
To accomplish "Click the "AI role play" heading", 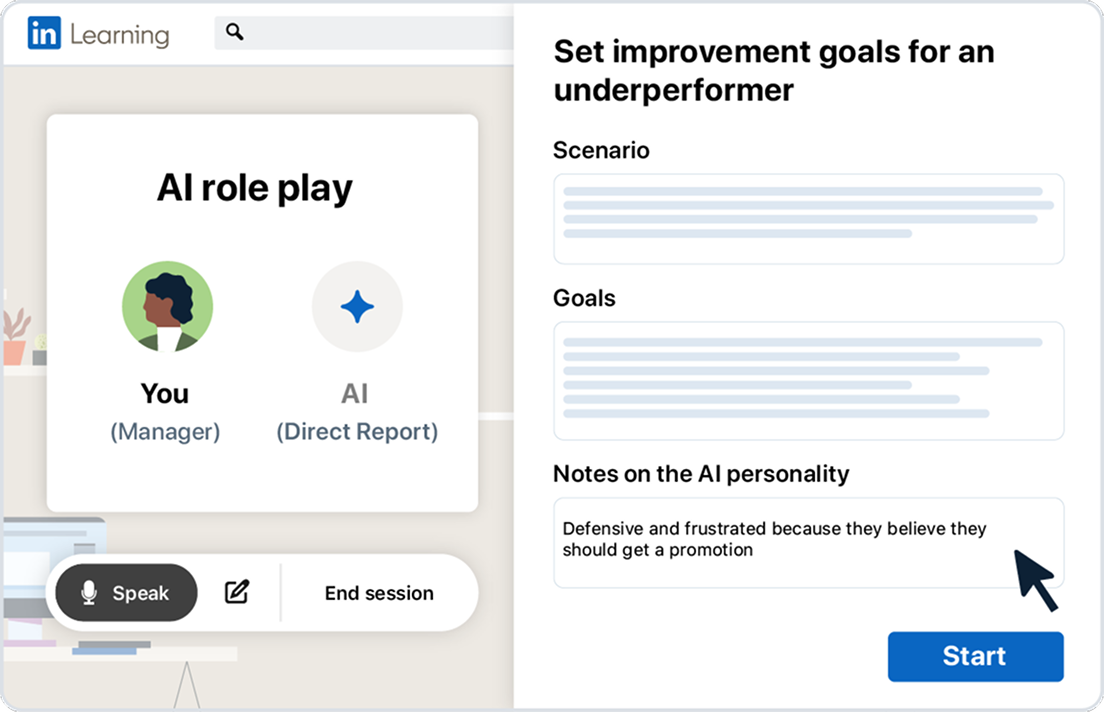I will tap(255, 188).
